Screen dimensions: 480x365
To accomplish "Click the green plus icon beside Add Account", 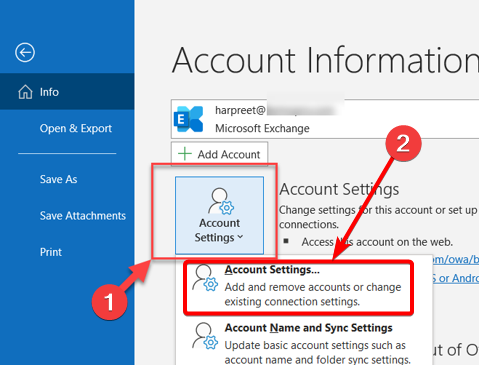I will point(185,154).
